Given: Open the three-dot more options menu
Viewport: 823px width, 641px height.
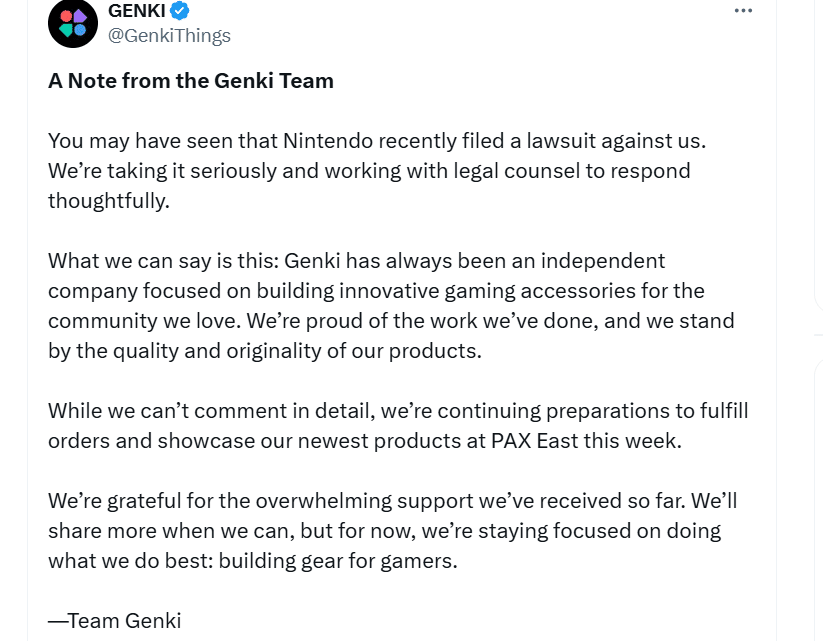Looking at the screenshot, I should [x=743, y=11].
